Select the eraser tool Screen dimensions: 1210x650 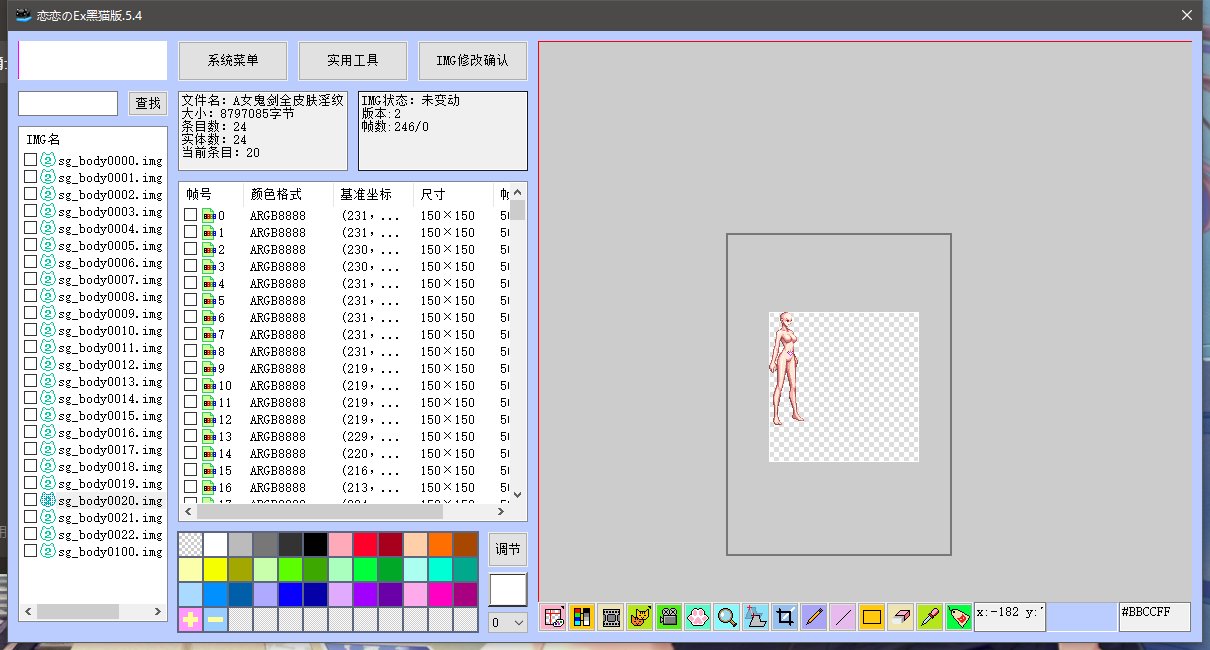(x=901, y=617)
